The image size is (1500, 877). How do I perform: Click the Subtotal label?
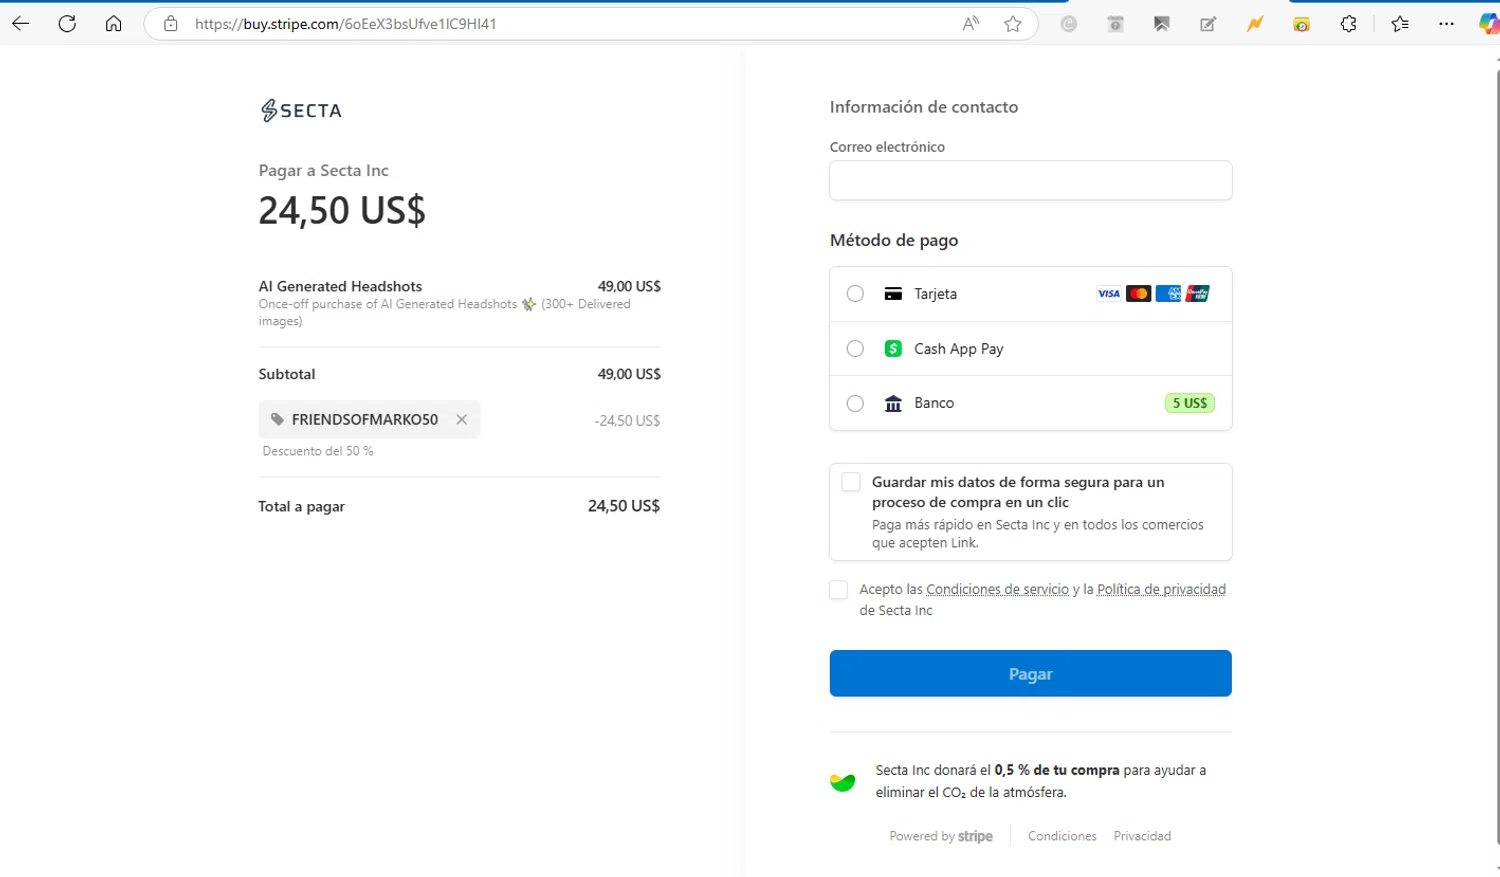tap(287, 374)
